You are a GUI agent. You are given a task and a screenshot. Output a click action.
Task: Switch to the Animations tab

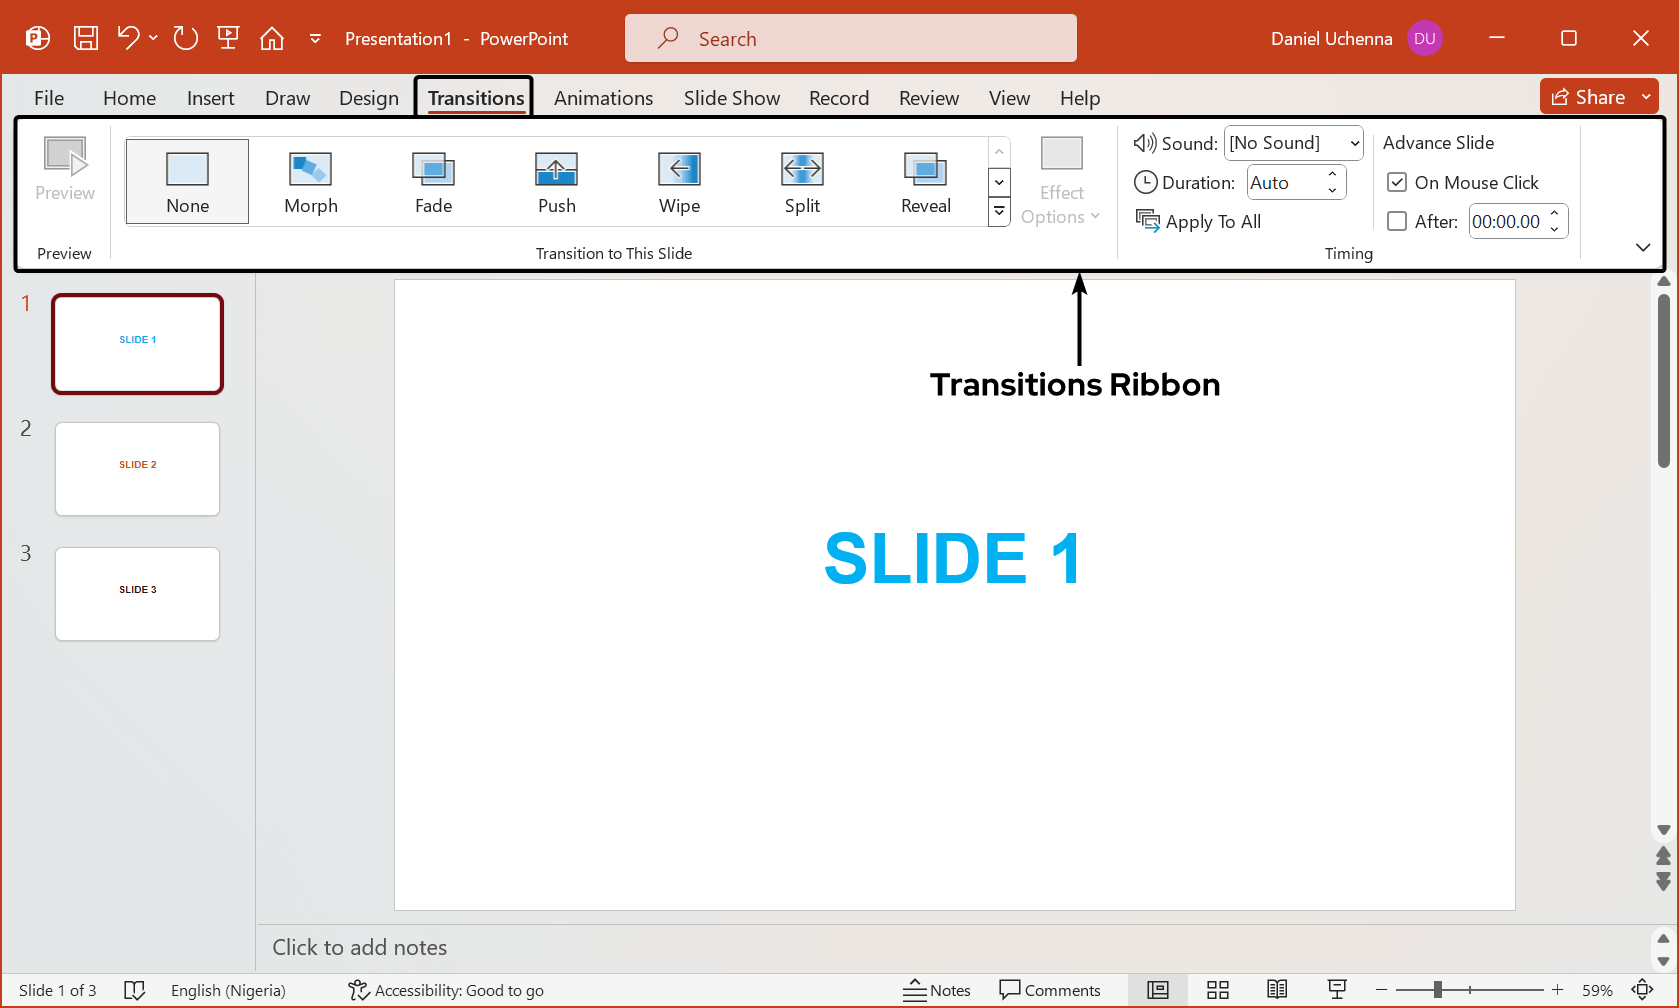point(603,97)
